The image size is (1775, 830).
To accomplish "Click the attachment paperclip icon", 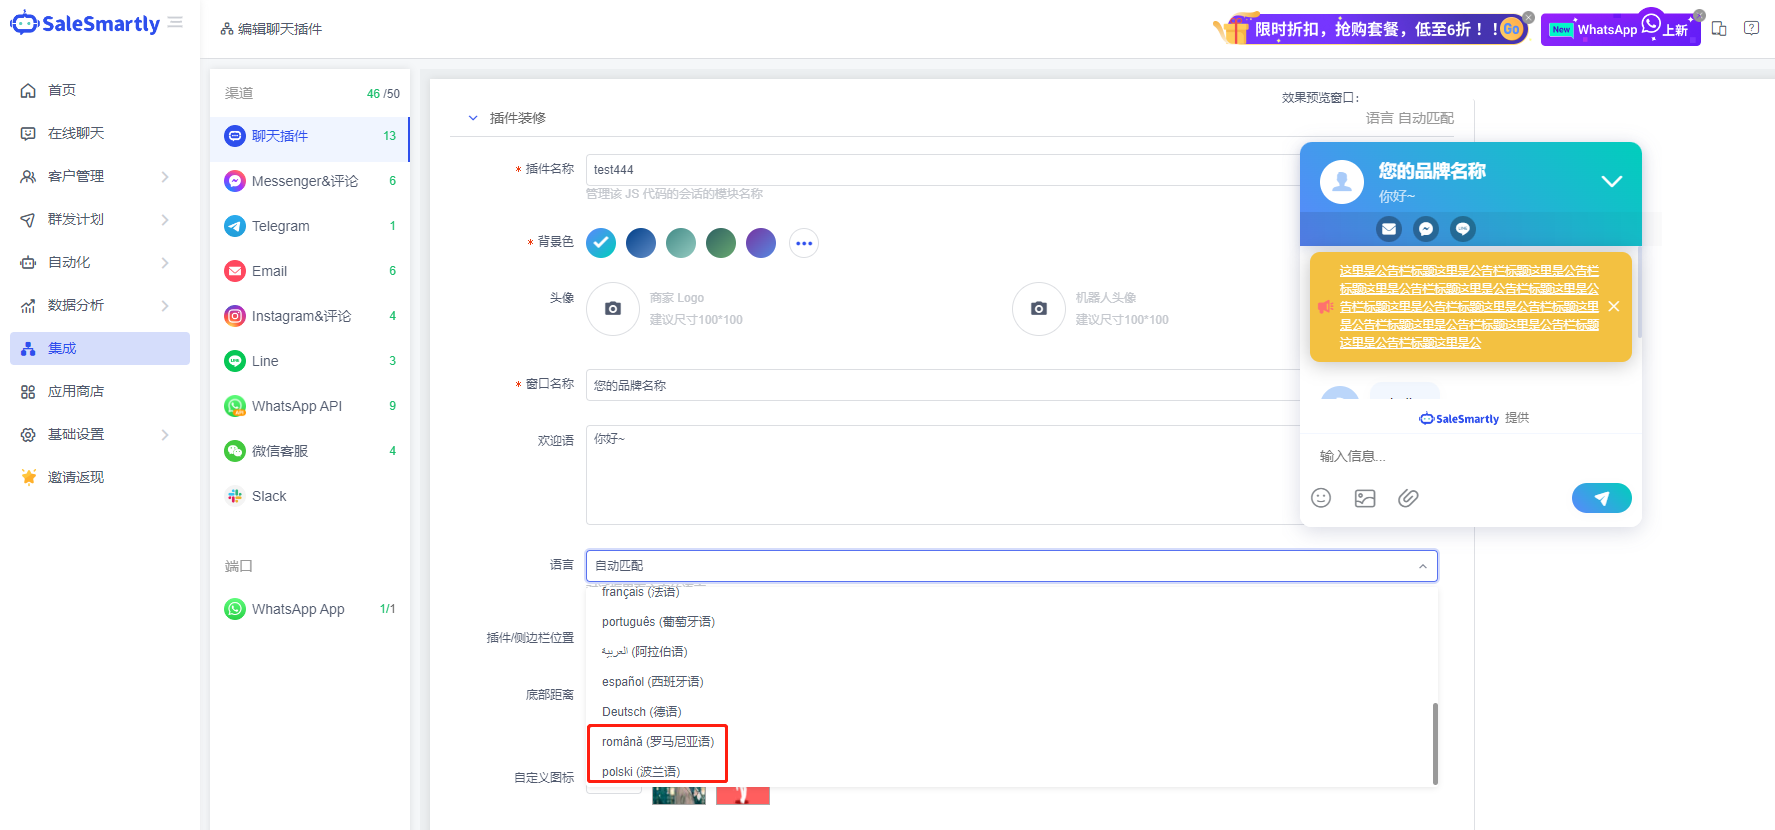I will coord(1408,498).
